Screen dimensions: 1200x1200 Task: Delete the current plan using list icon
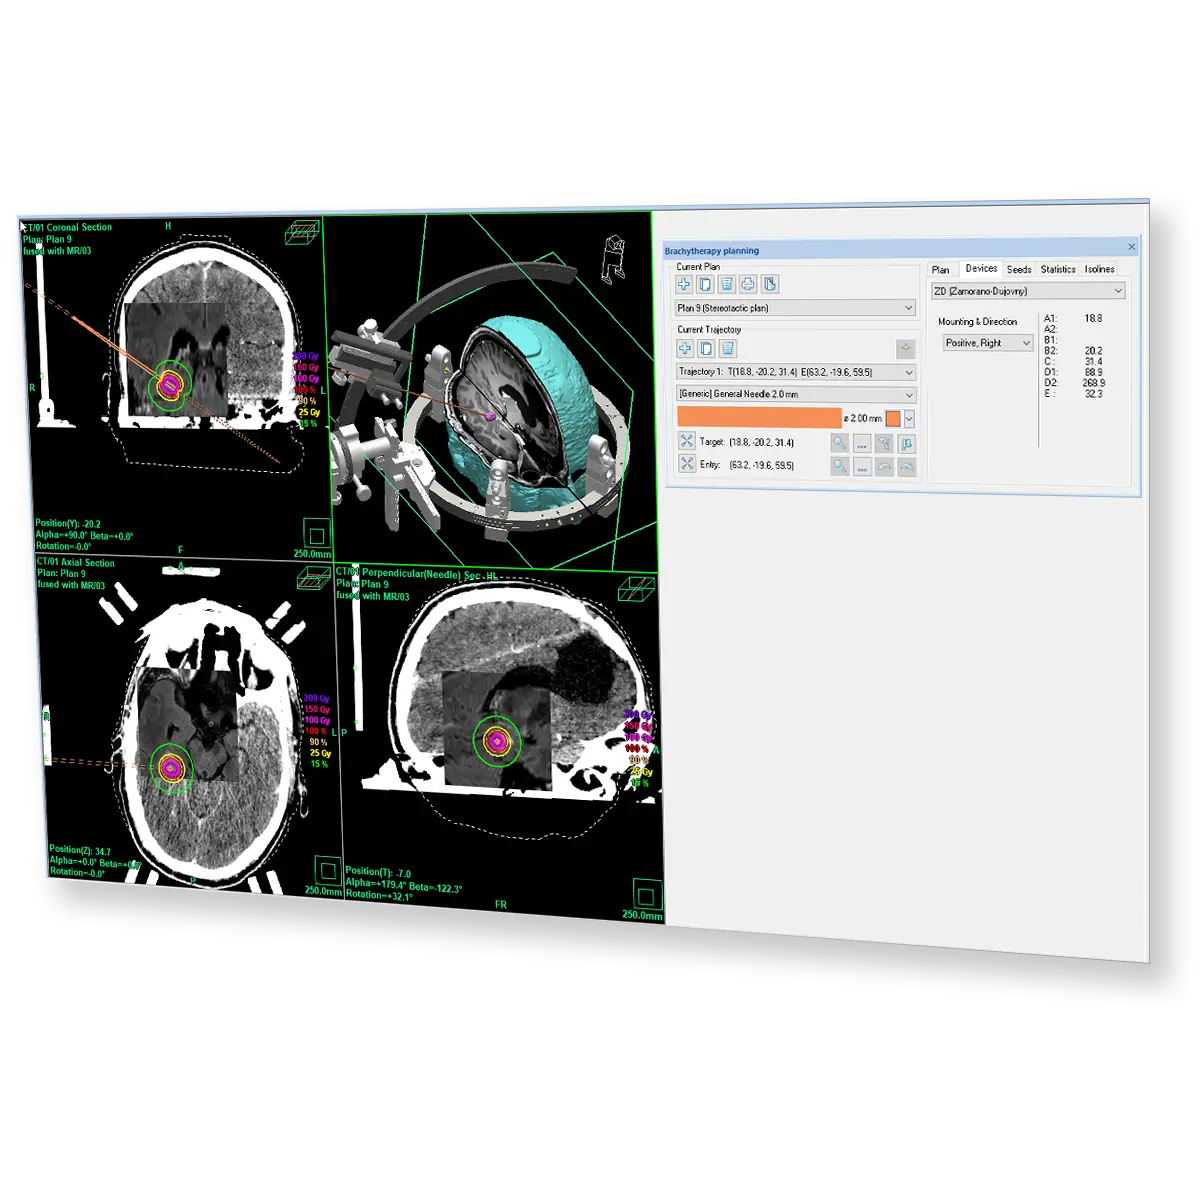727,284
